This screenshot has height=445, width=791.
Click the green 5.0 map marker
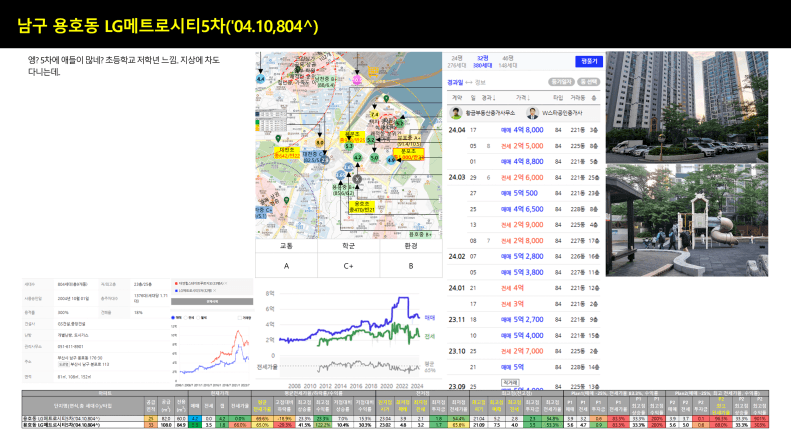tap(374, 158)
